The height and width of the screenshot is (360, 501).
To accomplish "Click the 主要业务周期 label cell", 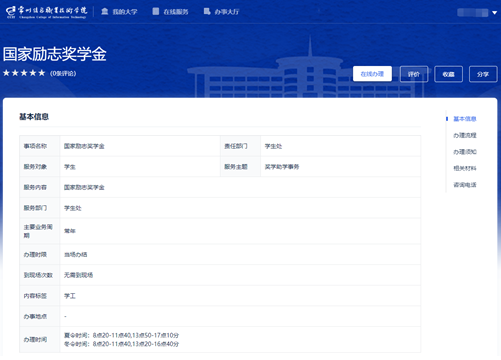I will pos(40,231).
